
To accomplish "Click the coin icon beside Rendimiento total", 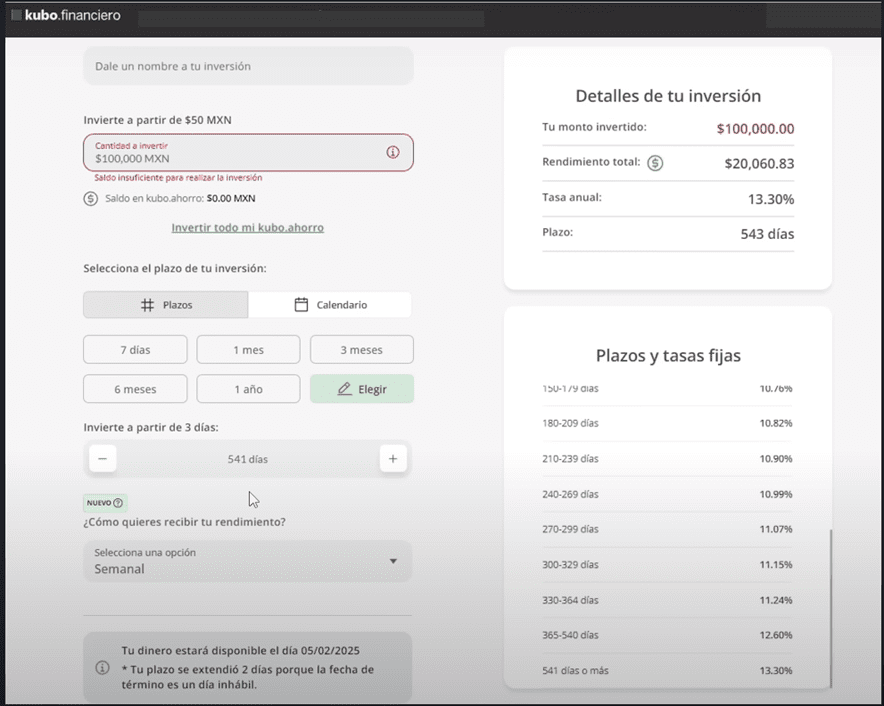I will coord(655,162).
